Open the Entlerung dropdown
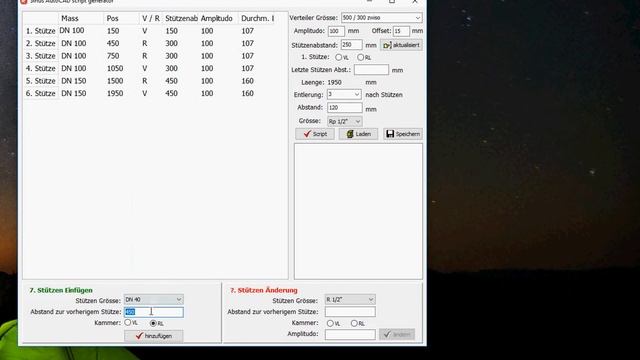 (344, 95)
